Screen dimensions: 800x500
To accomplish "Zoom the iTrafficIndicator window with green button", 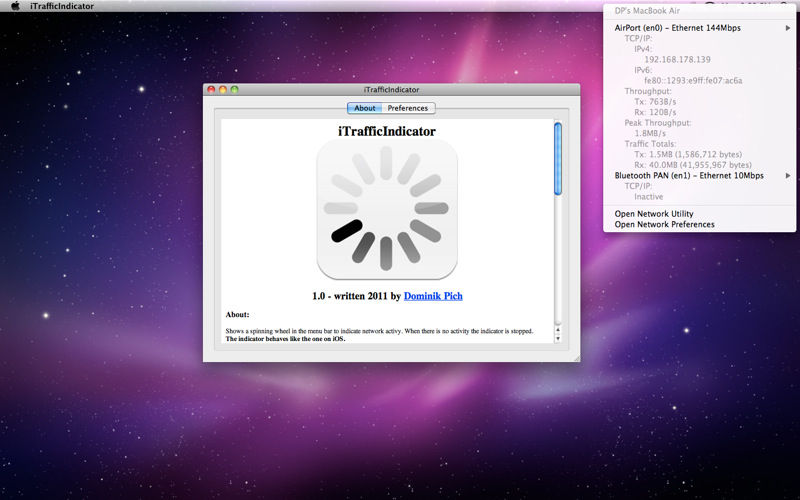I will tap(235, 90).
